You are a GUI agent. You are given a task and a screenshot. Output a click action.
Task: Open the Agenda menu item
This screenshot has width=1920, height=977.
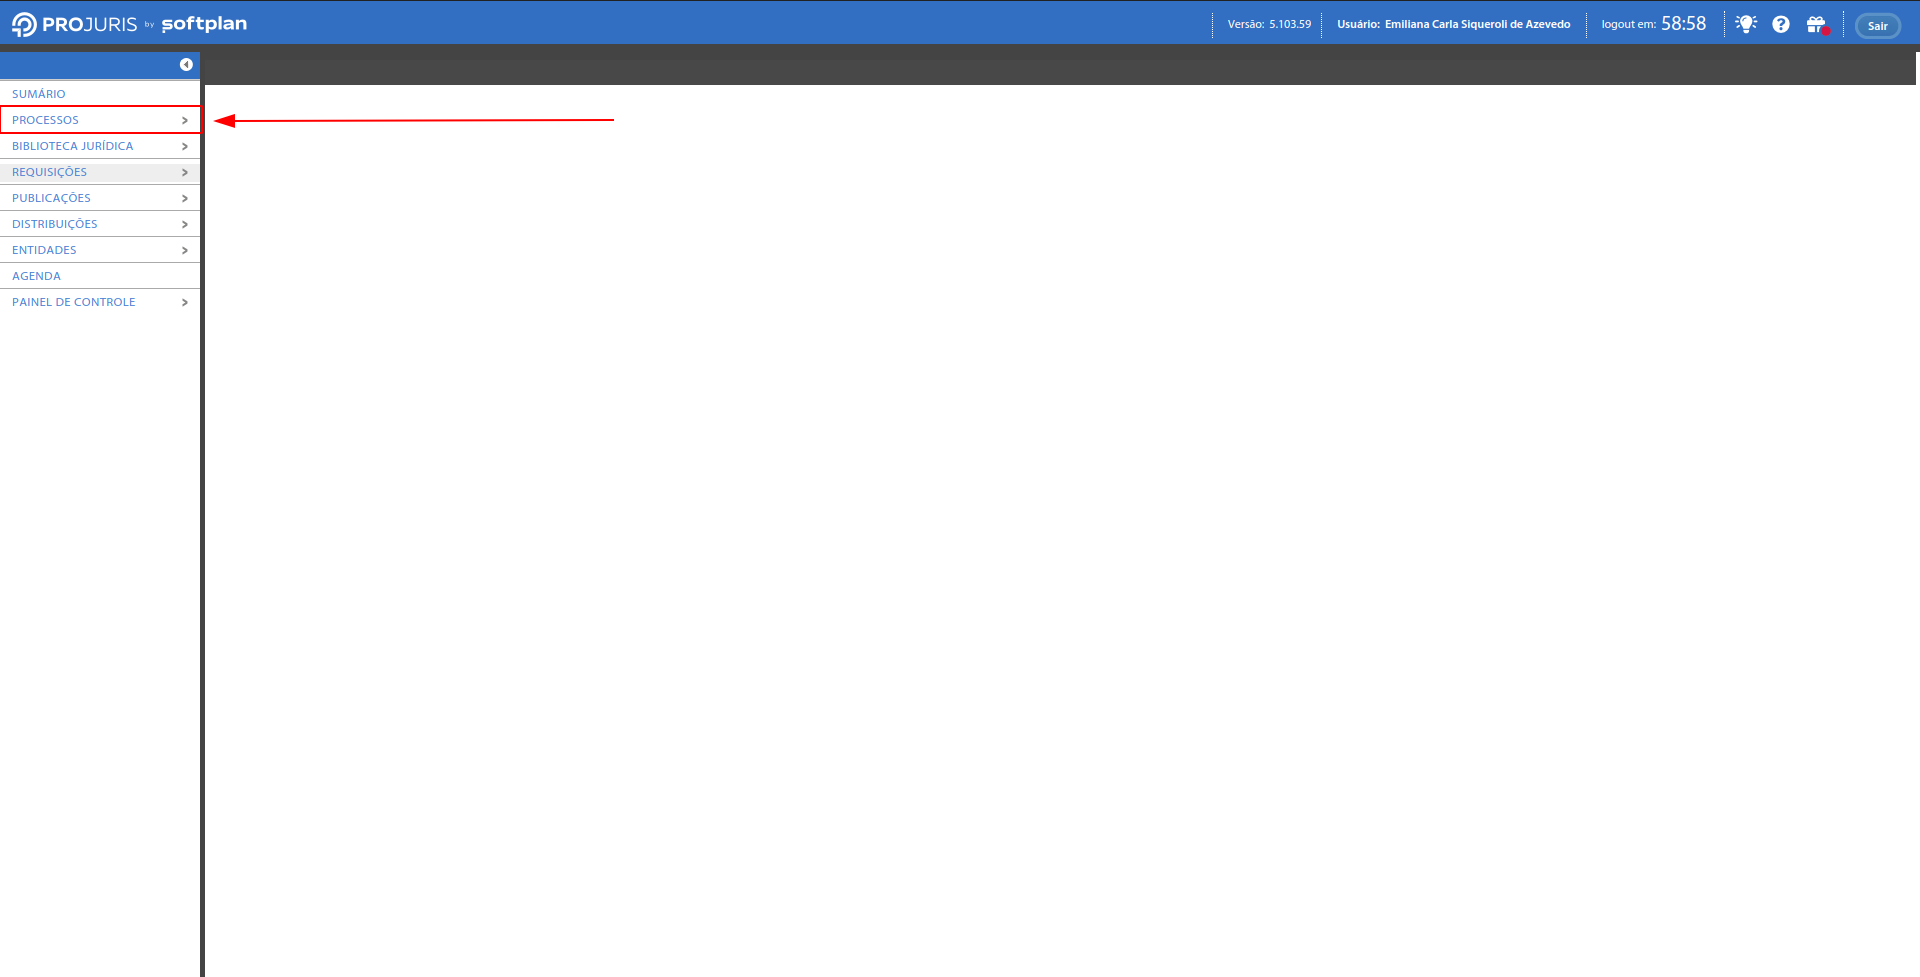[37, 276]
